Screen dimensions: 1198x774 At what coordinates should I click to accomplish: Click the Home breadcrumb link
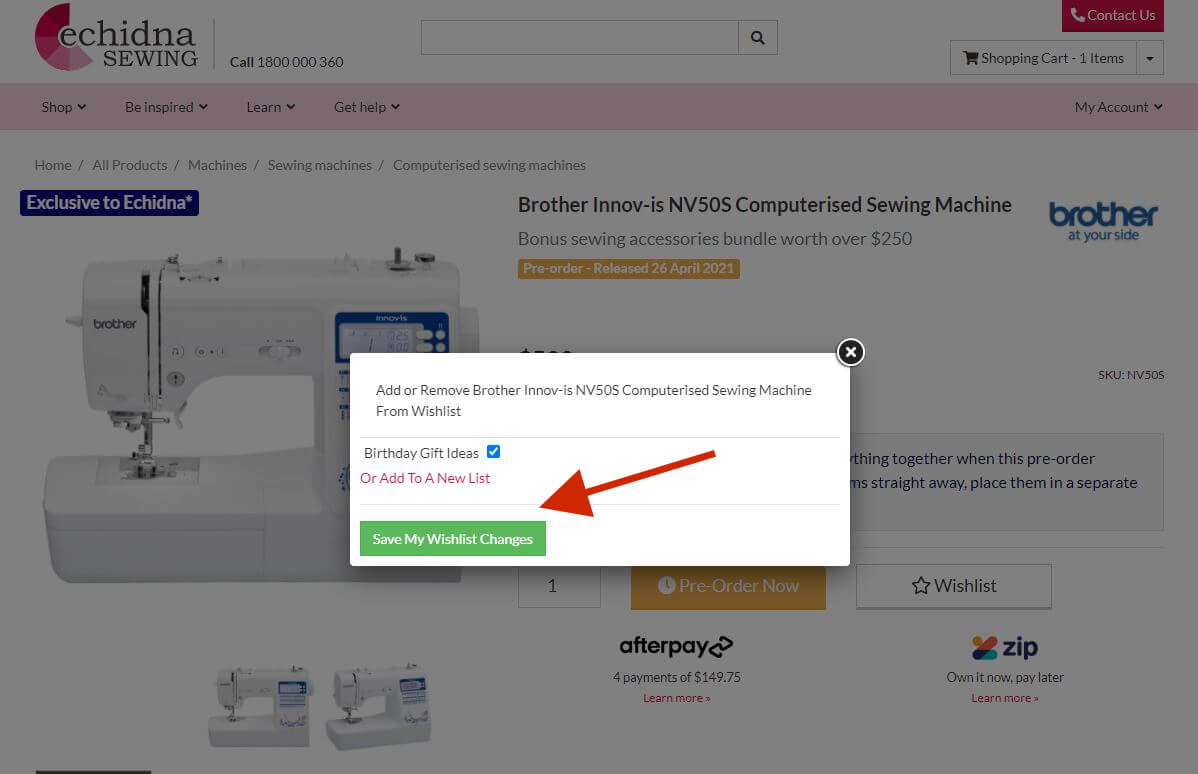53,165
